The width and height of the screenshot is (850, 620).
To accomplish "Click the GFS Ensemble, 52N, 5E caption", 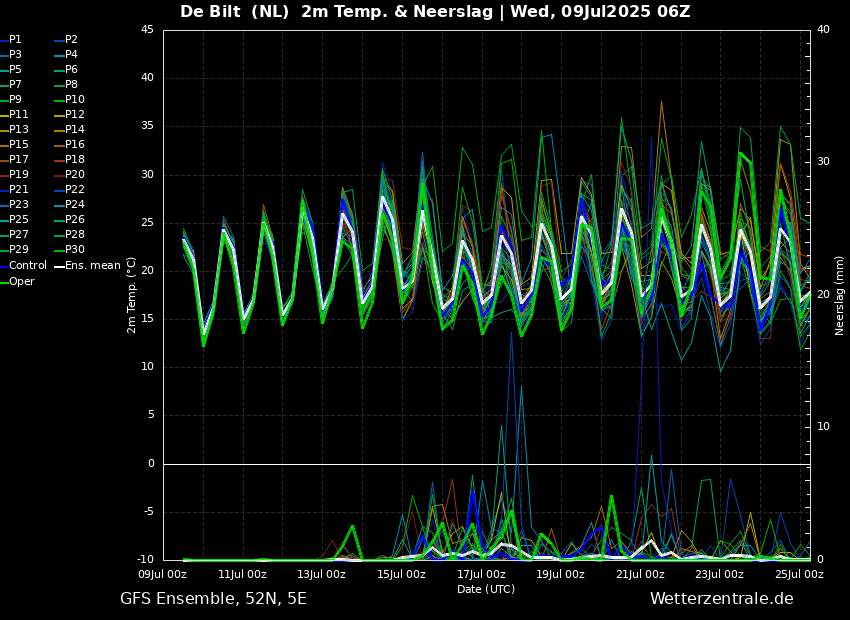I will point(213,599).
